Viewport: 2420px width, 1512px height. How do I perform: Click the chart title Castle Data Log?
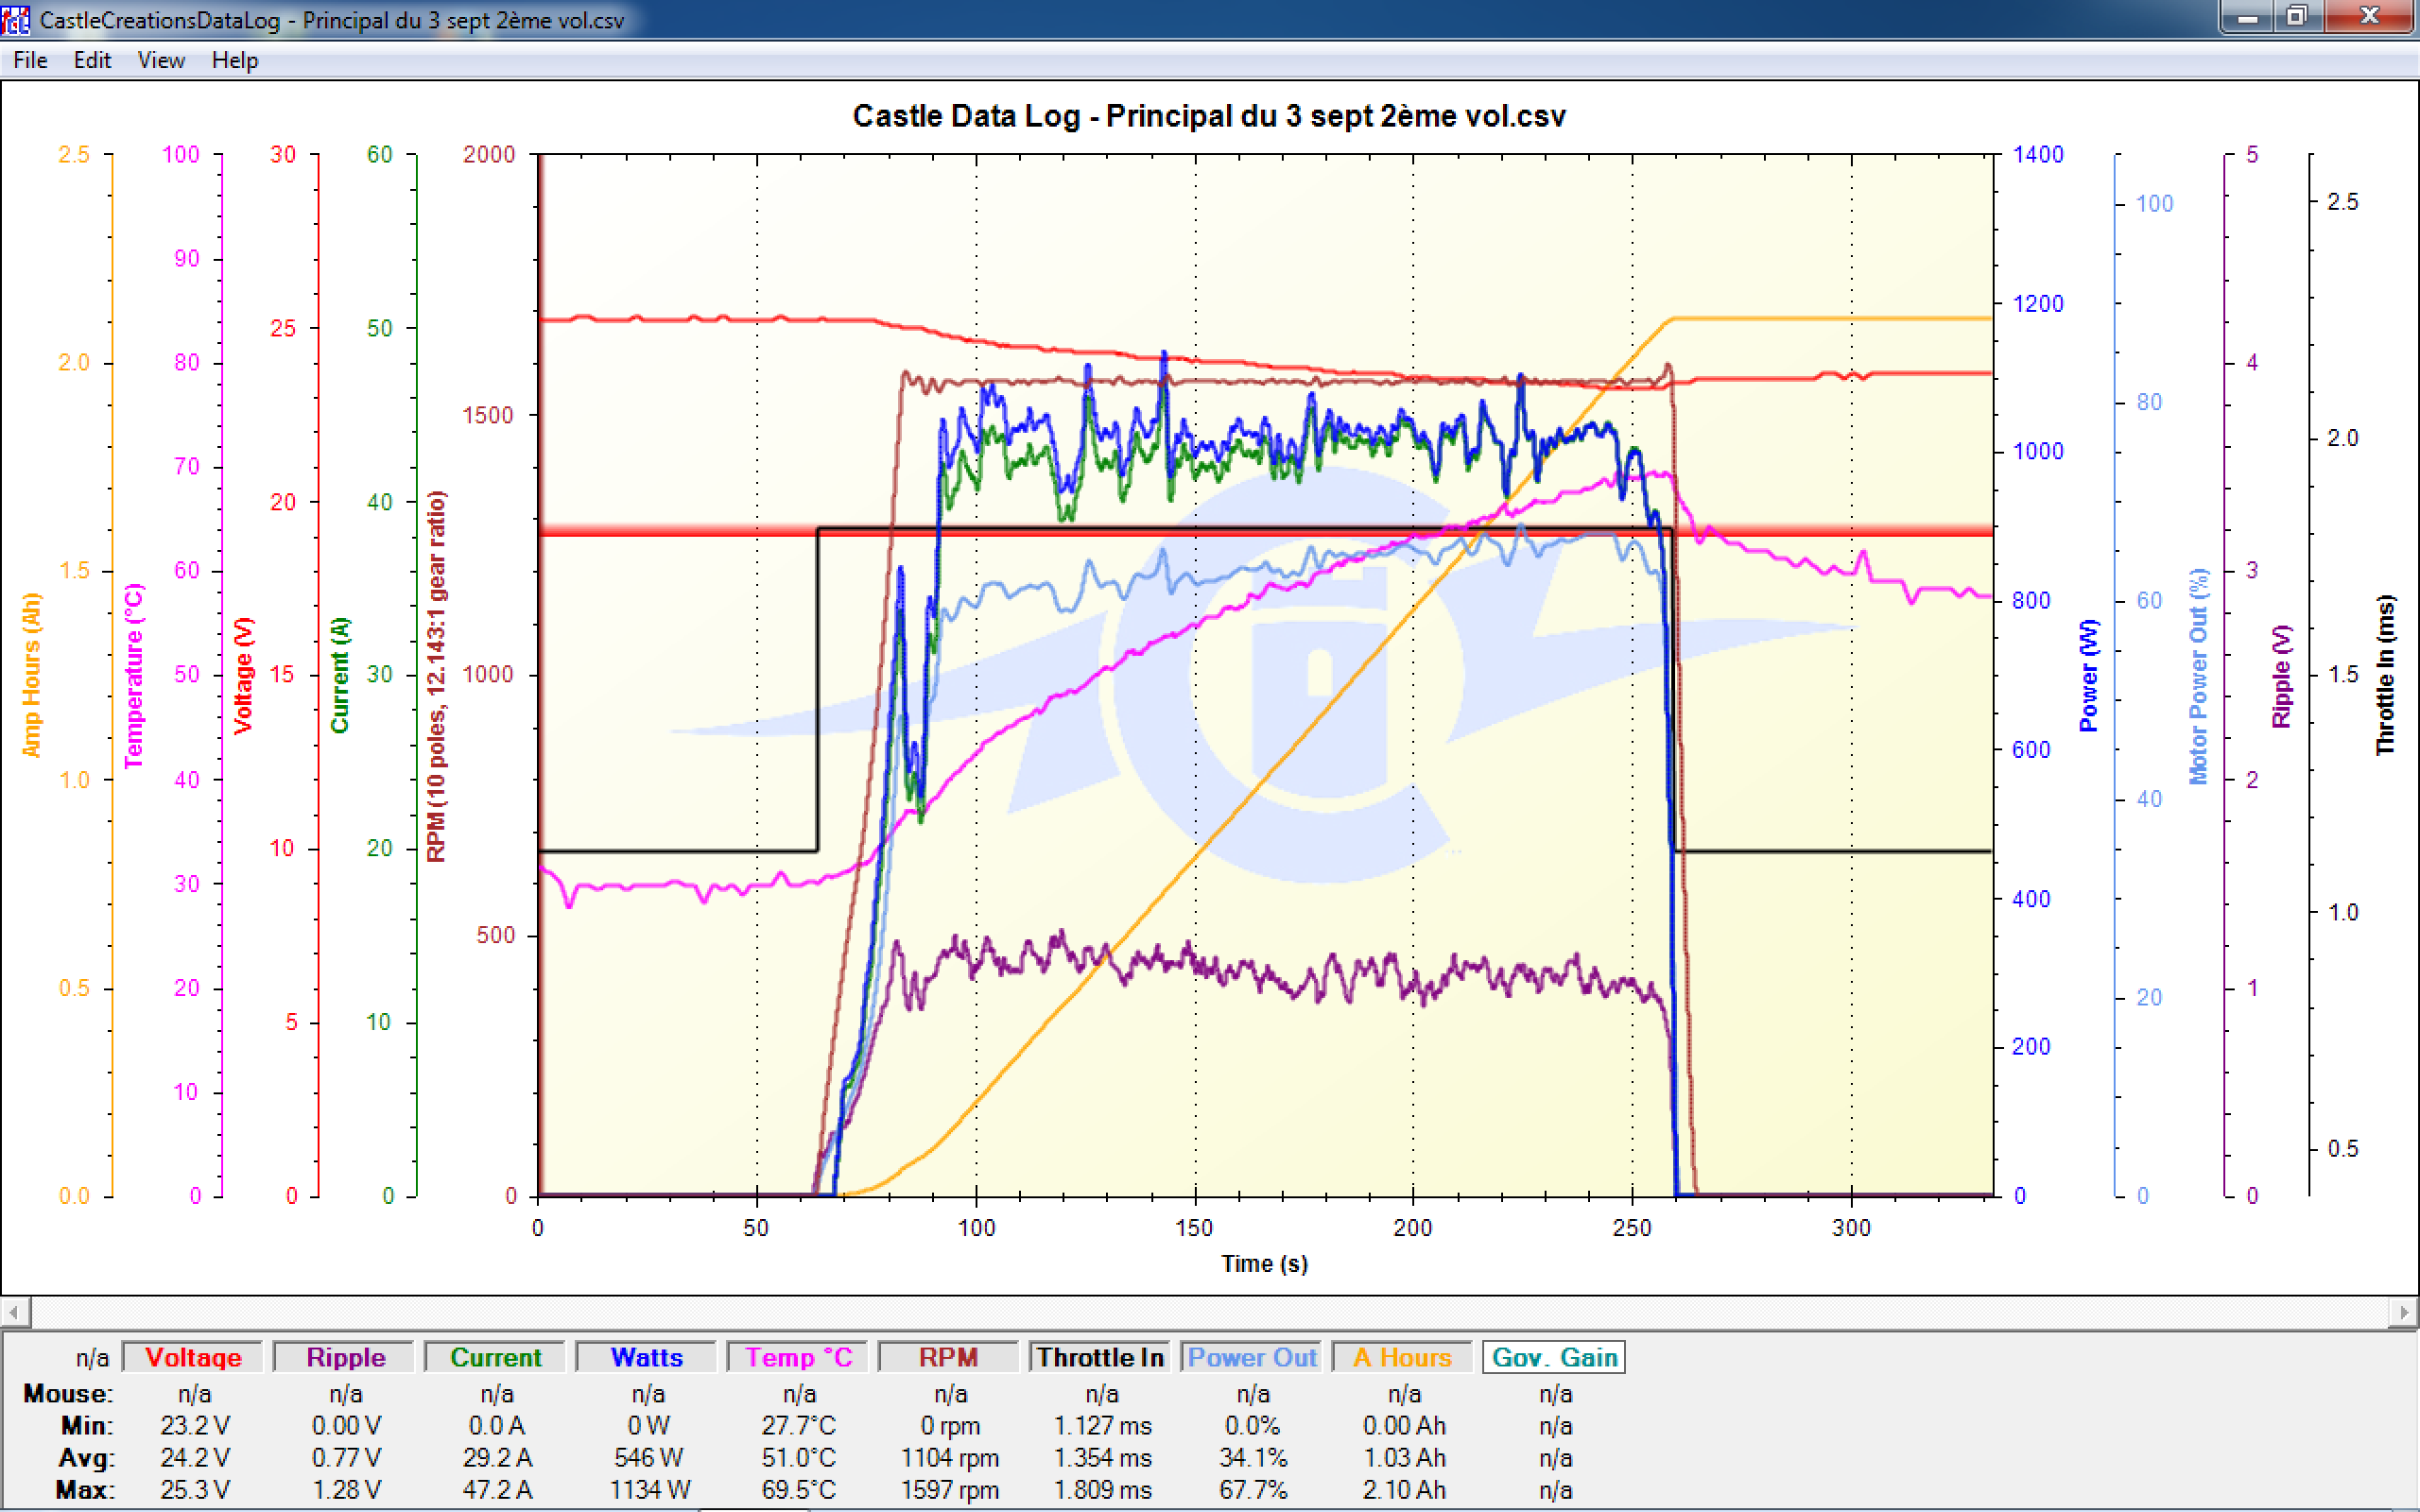point(1209,116)
